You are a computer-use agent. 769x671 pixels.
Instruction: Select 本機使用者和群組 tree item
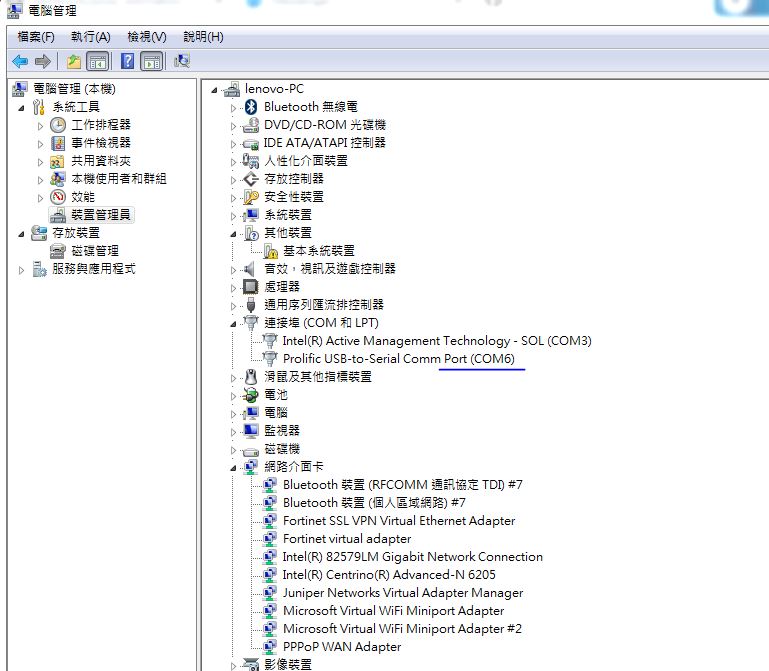point(119,179)
